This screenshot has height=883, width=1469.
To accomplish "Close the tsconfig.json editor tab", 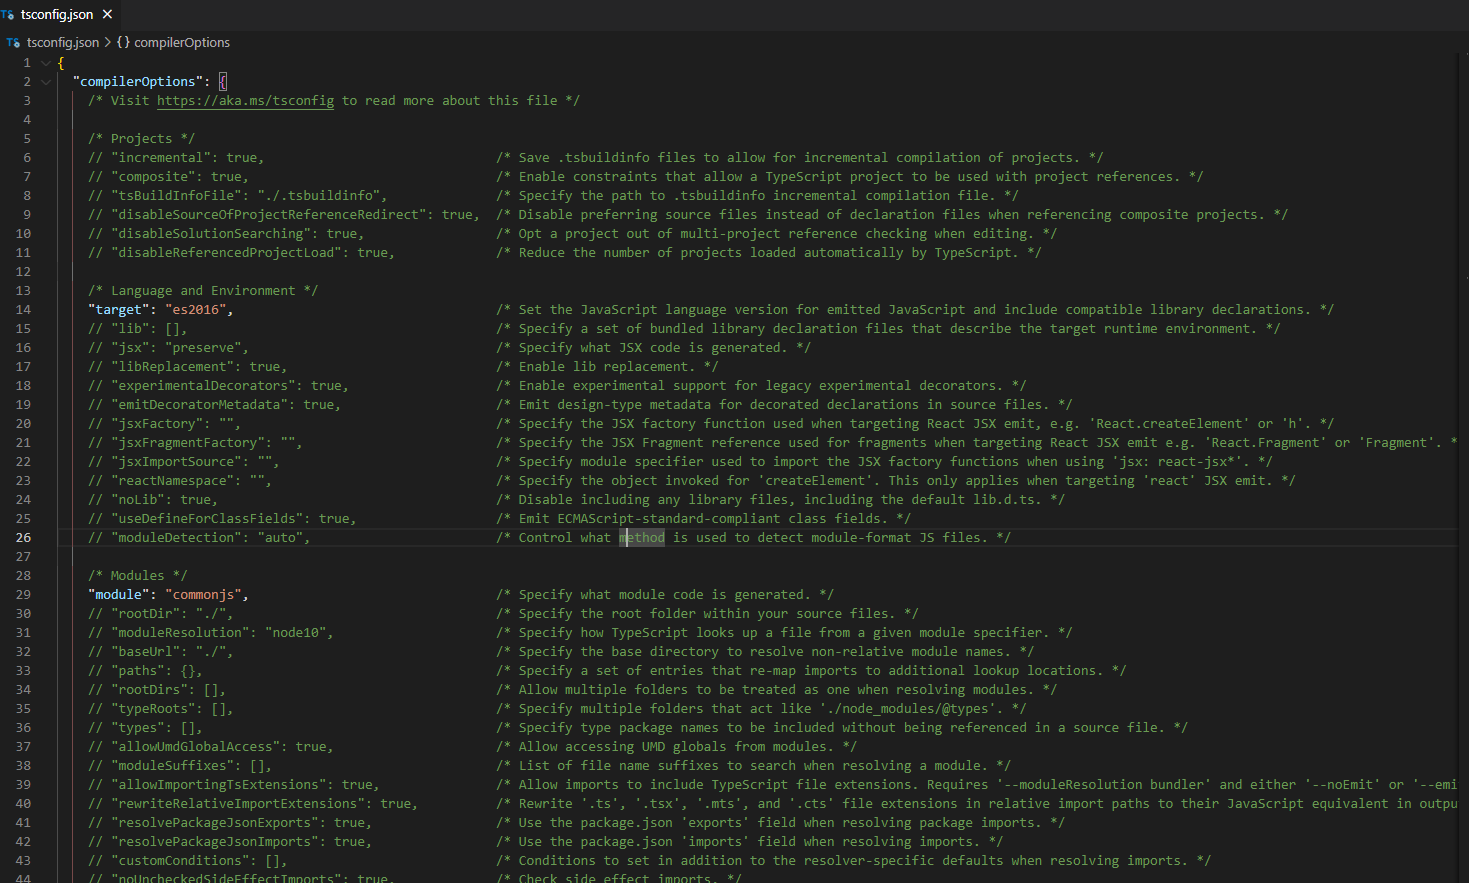I will [x=107, y=15].
